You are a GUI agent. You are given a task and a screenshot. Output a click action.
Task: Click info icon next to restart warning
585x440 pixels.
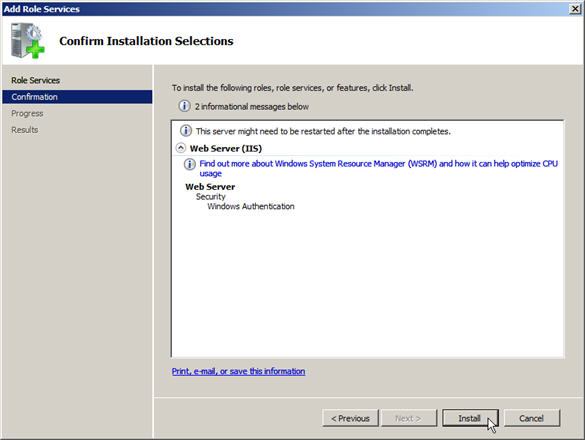[186, 131]
